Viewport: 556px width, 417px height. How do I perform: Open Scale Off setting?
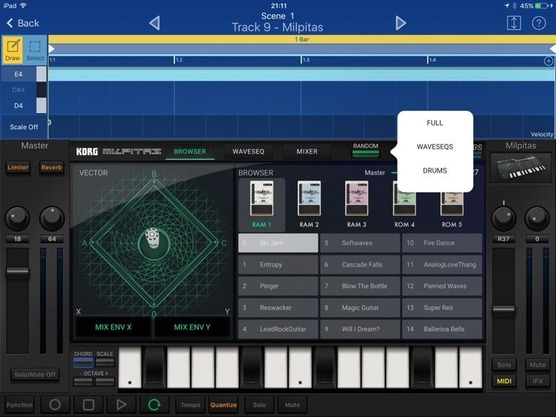24,127
